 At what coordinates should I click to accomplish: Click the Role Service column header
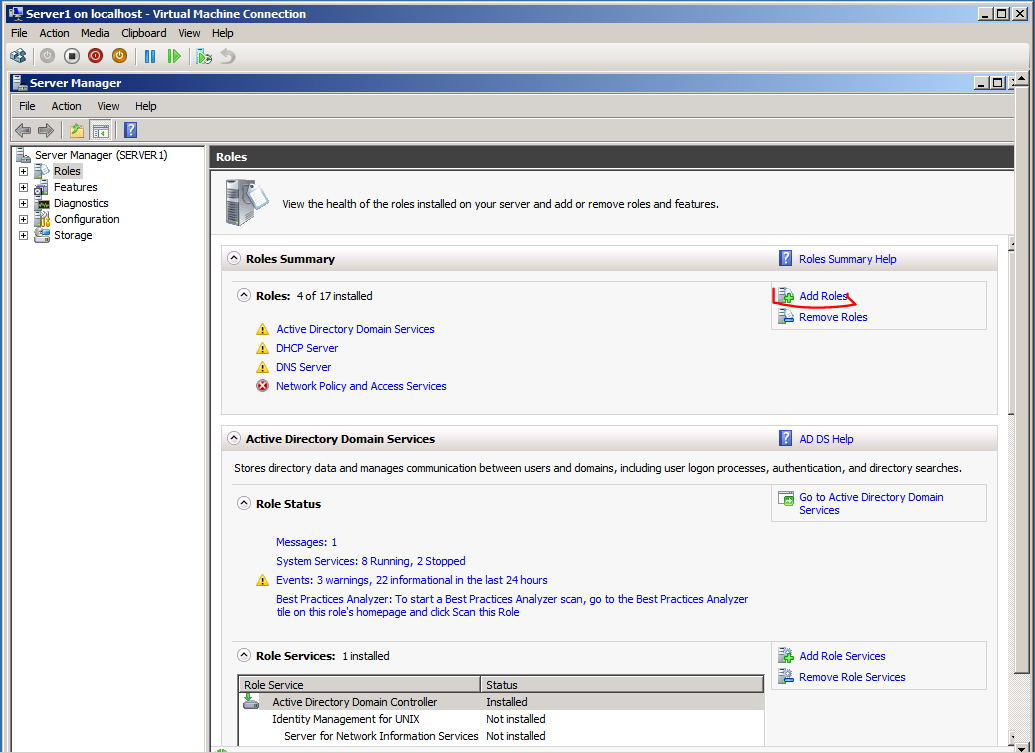[x=359, y=684]
